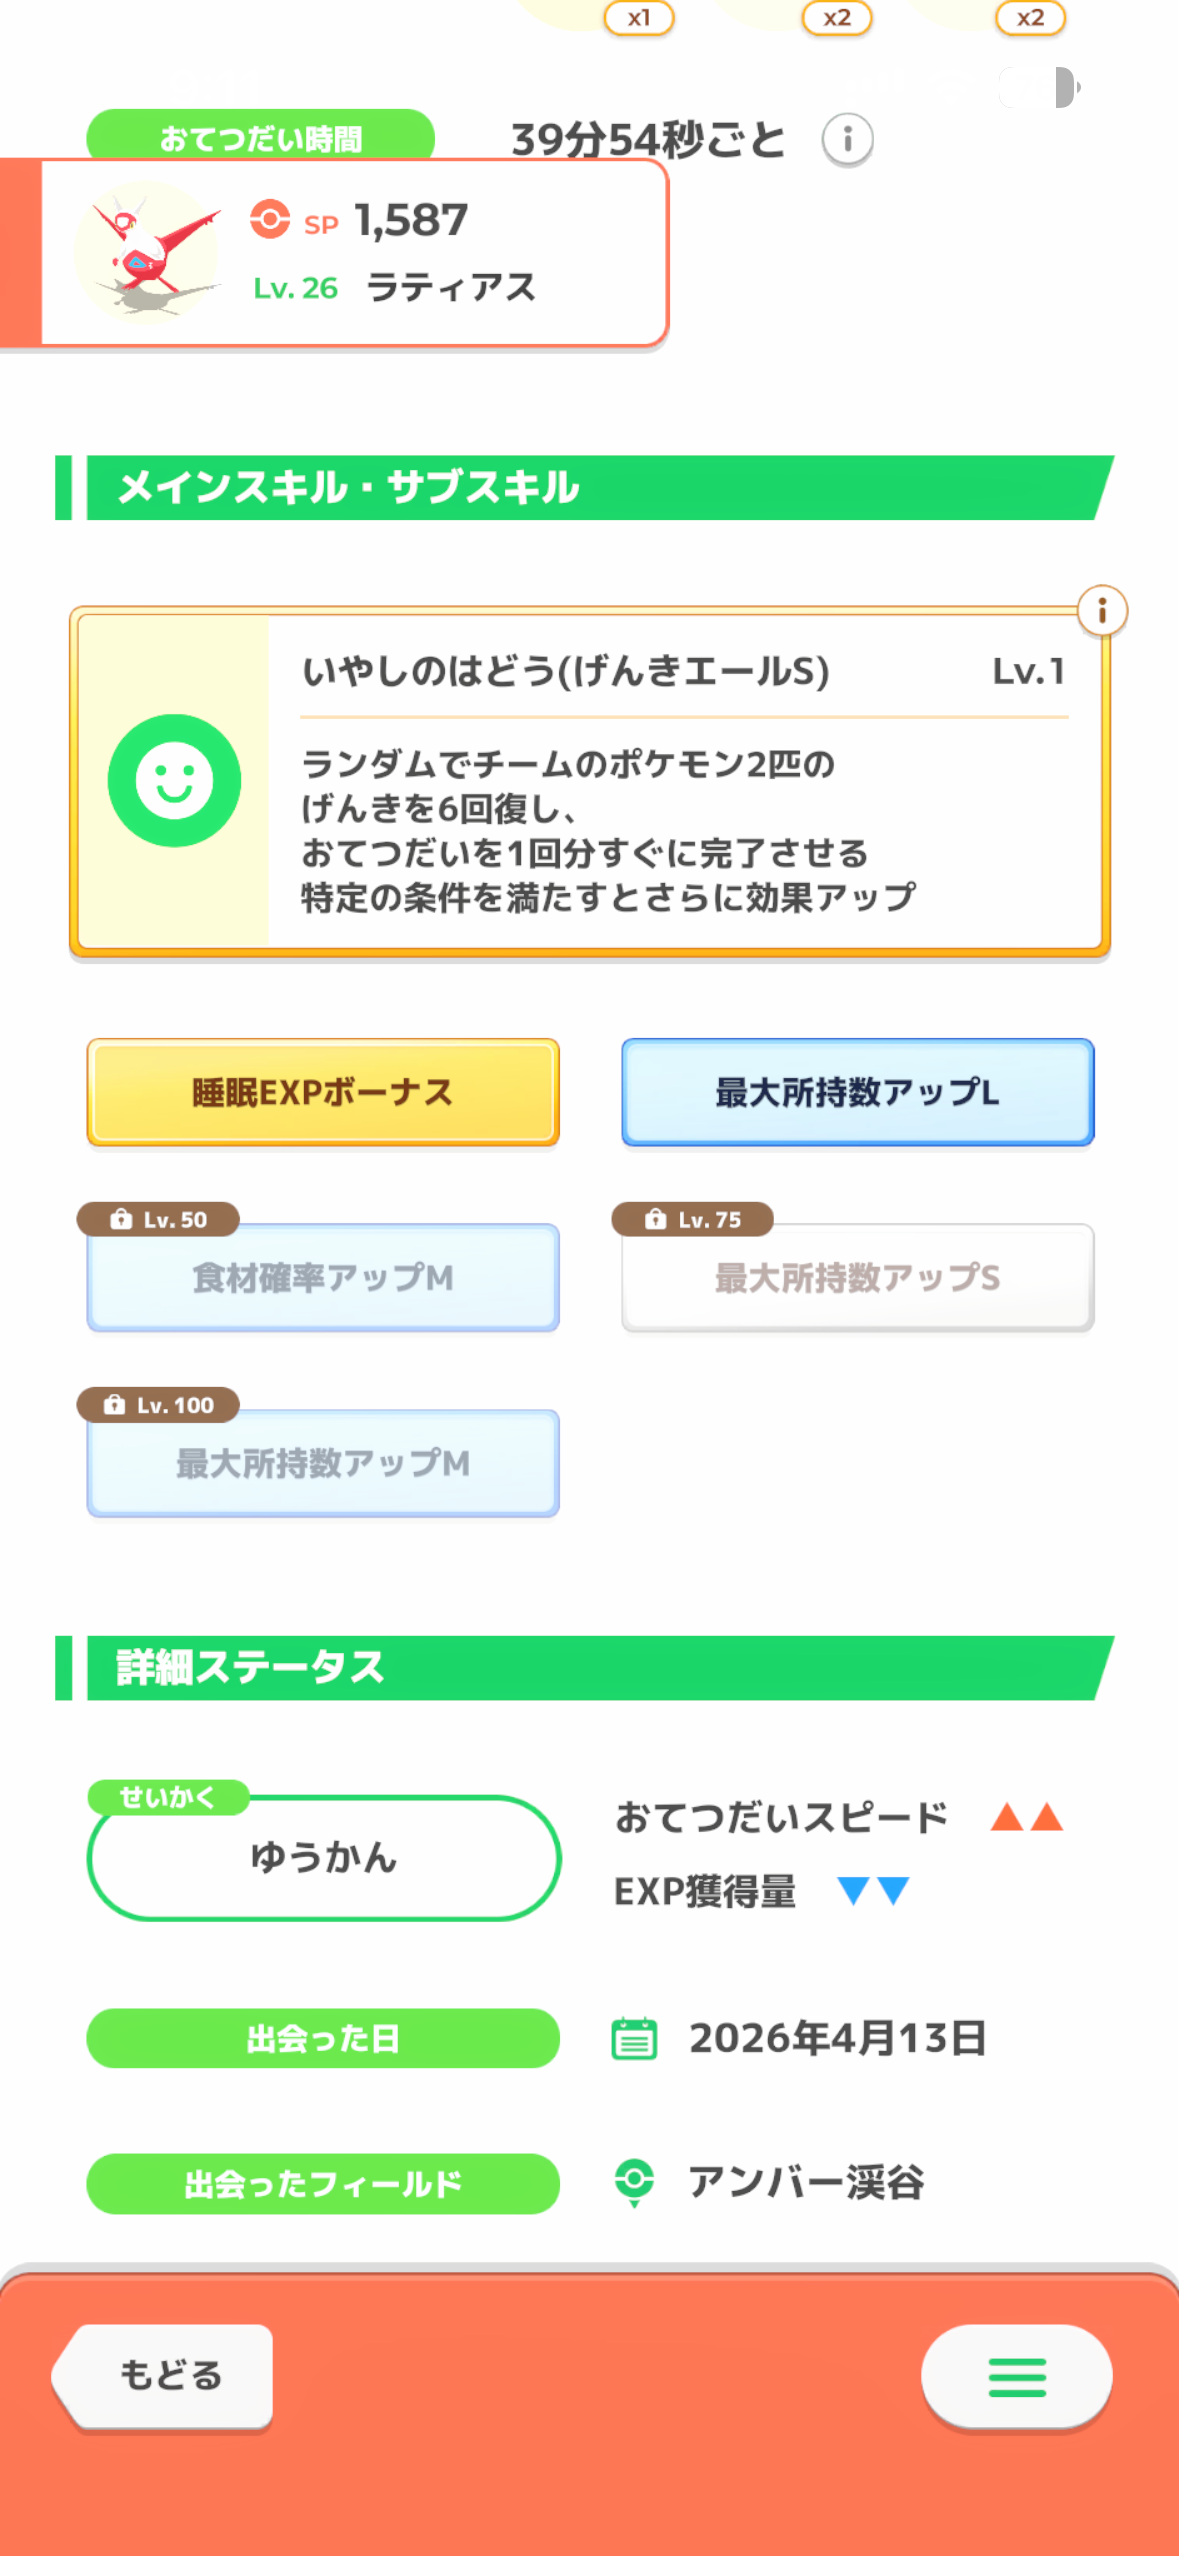Tap the location pin beside アンバー渓谷

(x=634, y=2181)
